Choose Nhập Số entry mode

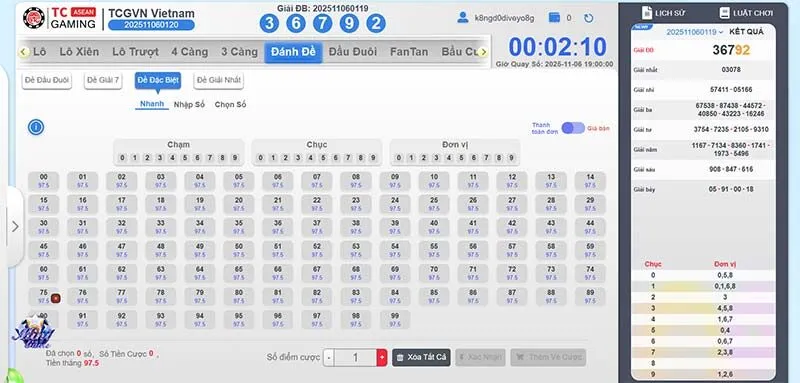[189, 105]
